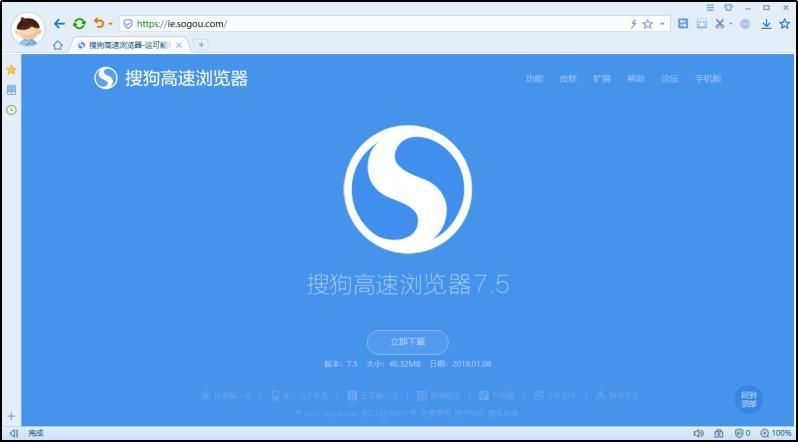The height and width of the screenshot is (442, 798).
Task: Open sidebar history clock icon
Action: [x=11, y=110]
